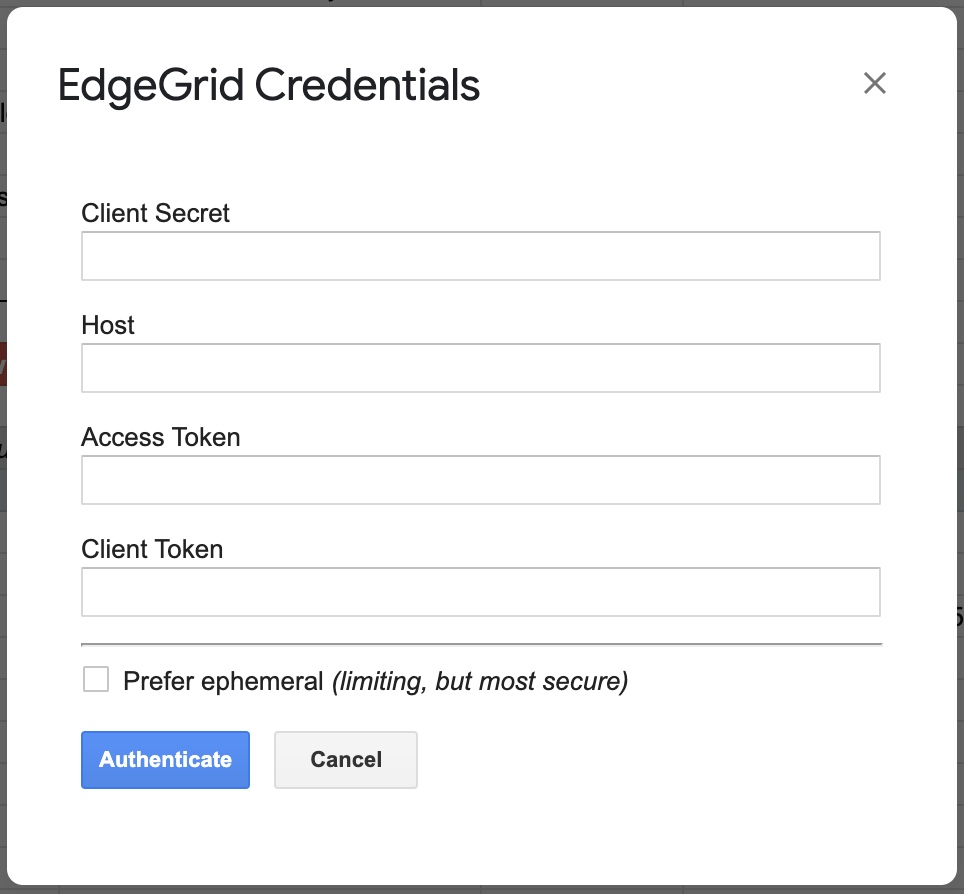Click the dimmed spreadsheet strip above the dialog

482,3
